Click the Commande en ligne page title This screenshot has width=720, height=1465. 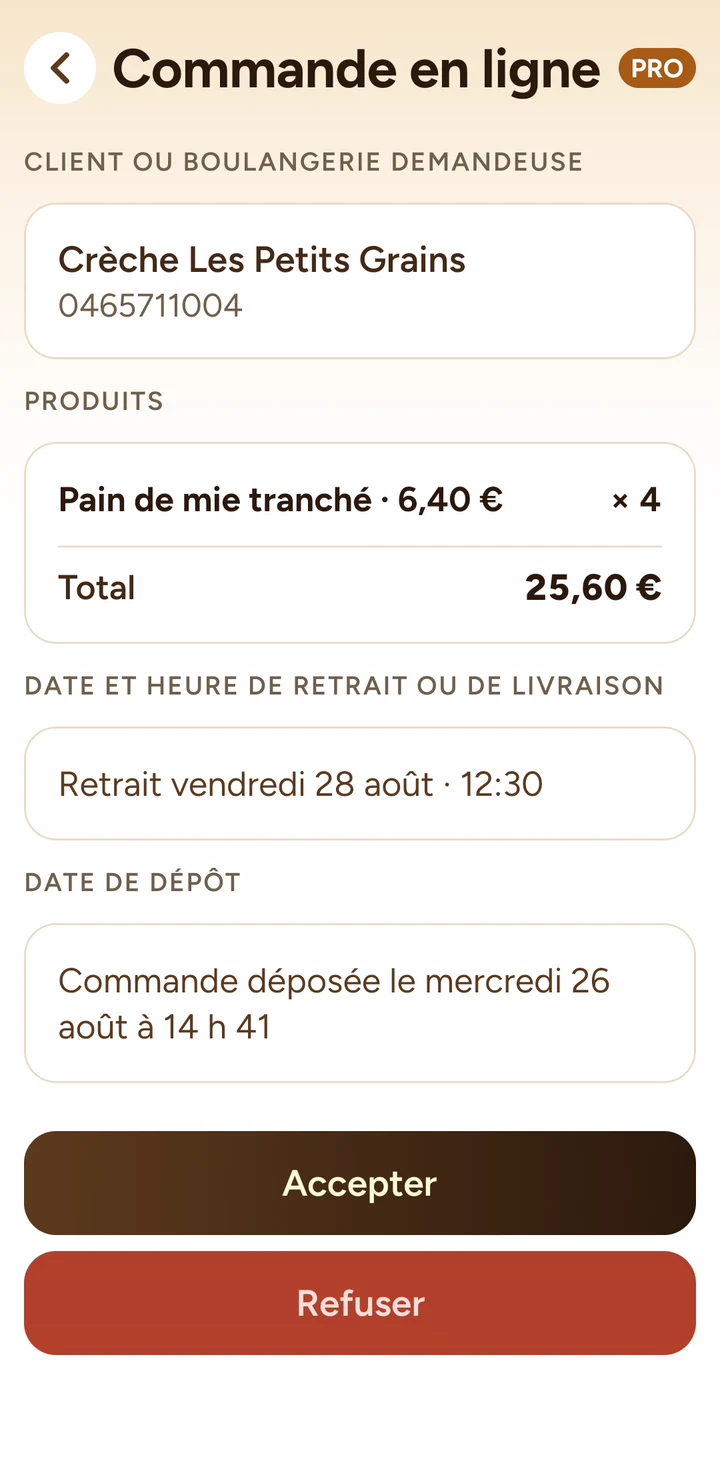(356, 68)
